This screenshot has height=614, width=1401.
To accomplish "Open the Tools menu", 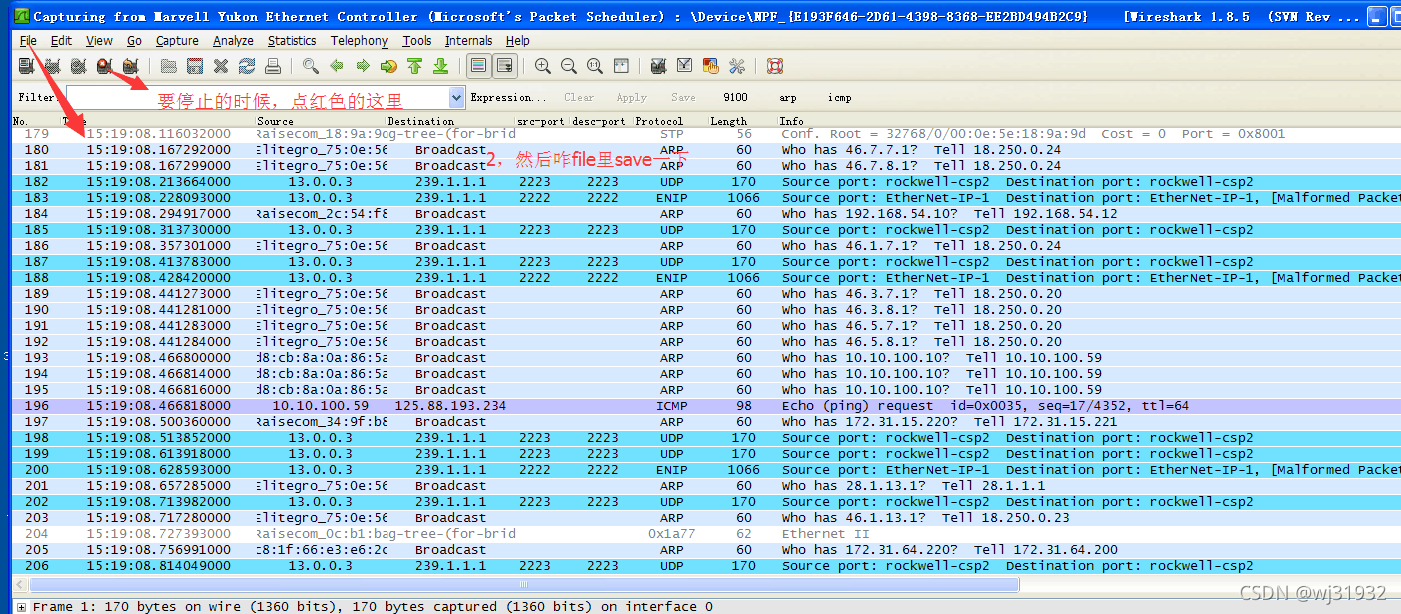I will pos(417,41).
